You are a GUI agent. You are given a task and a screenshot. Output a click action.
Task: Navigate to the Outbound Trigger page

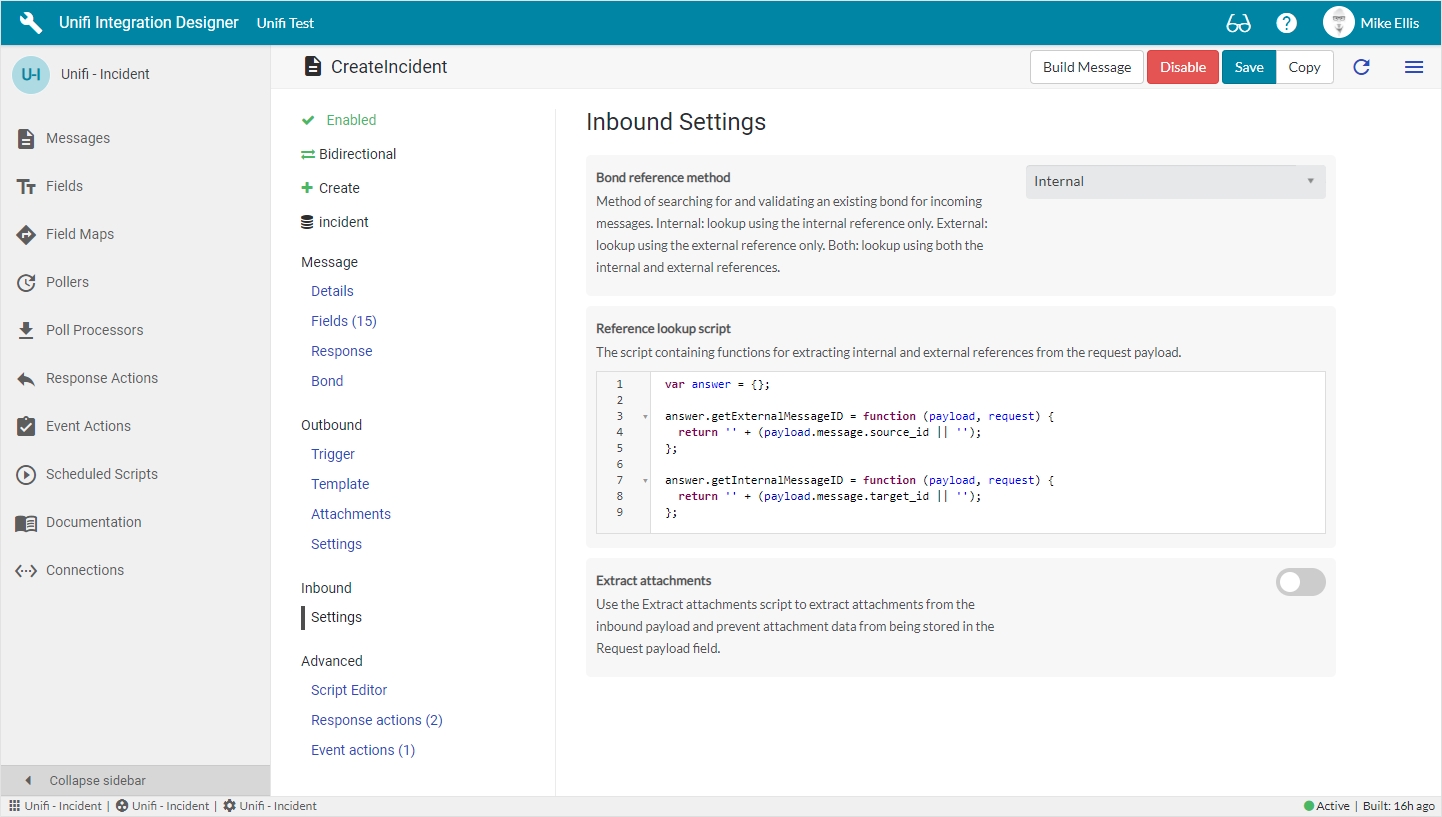(x=332, y=454)
